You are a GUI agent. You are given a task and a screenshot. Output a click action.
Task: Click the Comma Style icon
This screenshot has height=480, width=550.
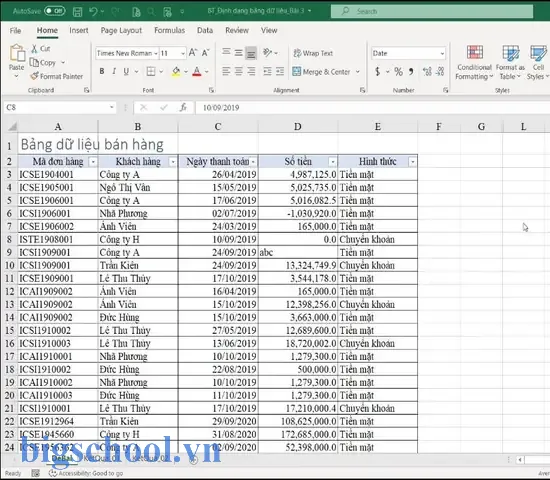(411, 72)
